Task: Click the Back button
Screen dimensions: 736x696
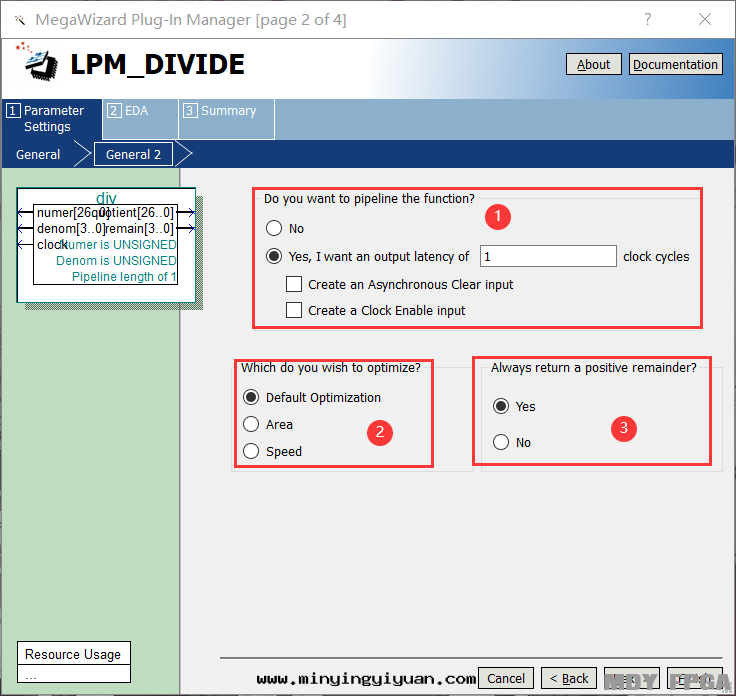Action: [569, 678]
